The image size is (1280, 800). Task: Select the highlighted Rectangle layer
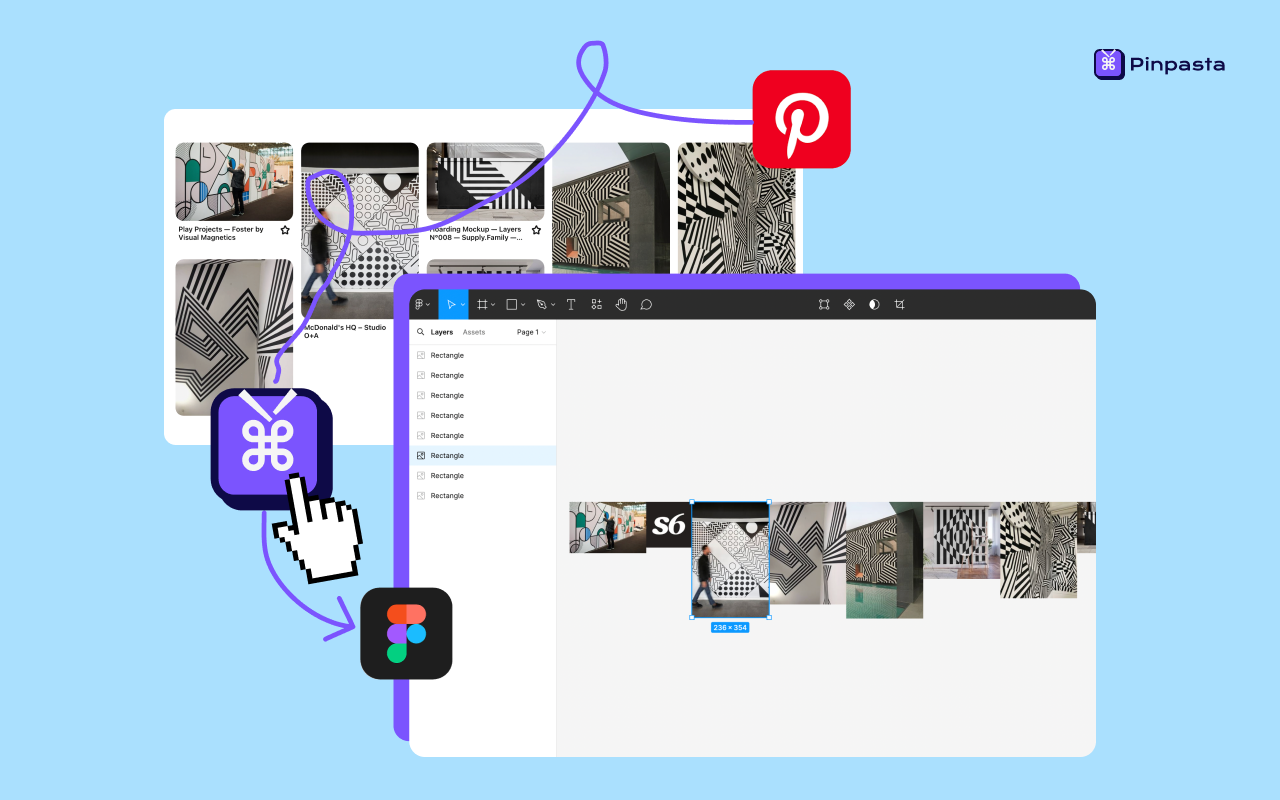point(449,455)
